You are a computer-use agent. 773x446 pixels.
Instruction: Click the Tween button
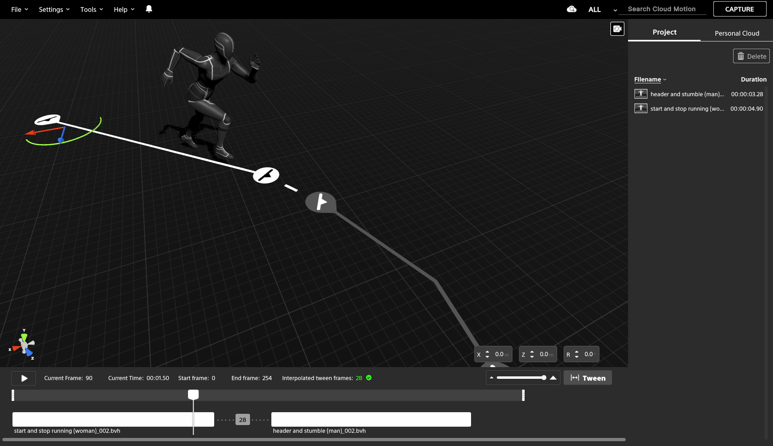click(x=588, y=378)
